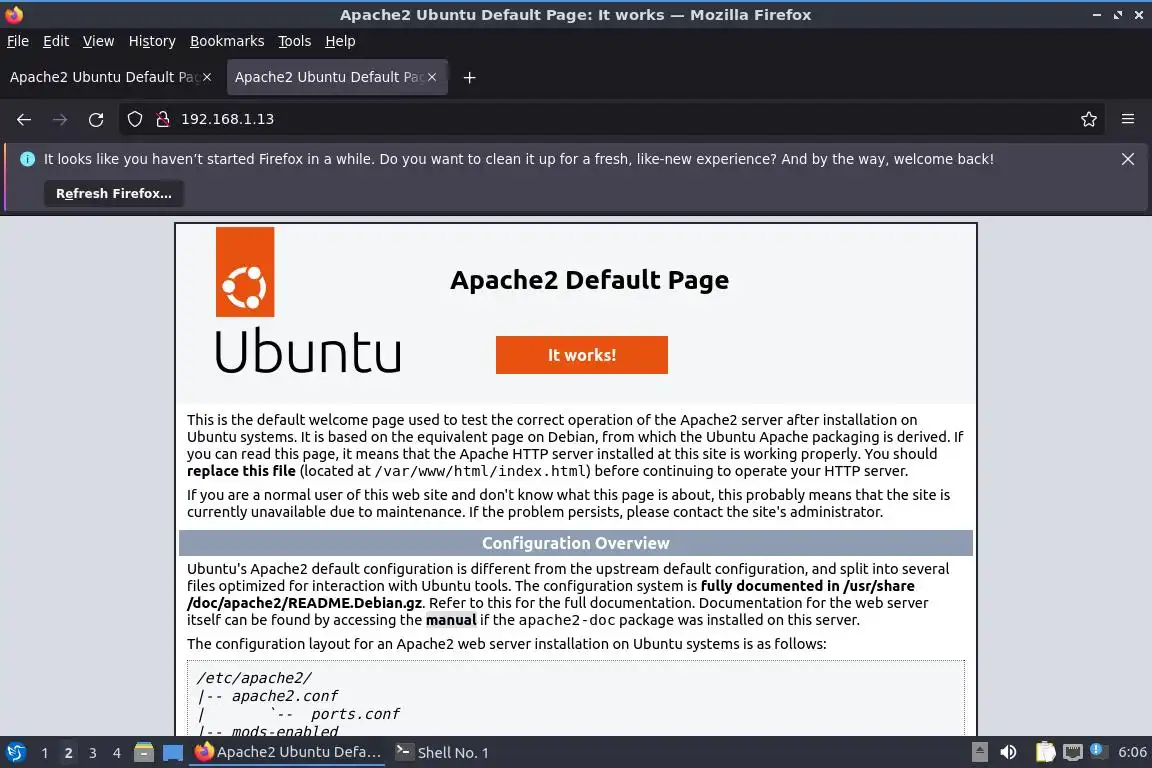Viewport: 1152px width, 768px height.
Task: Close the first Apache2 tab
Action: point(207,77)
